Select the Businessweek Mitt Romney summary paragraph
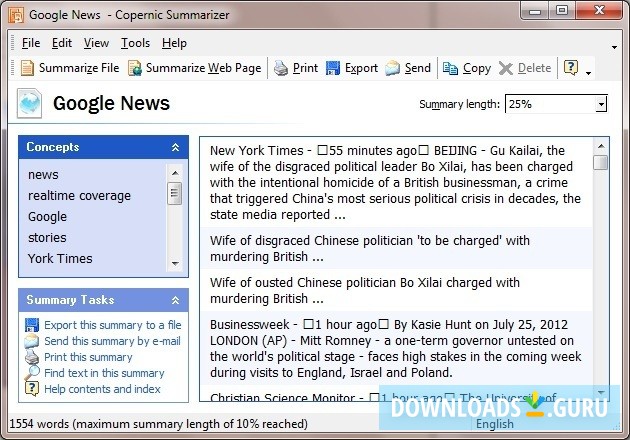Screen dimensions: 630x440 pyautogui.click(x=396, y=348)
